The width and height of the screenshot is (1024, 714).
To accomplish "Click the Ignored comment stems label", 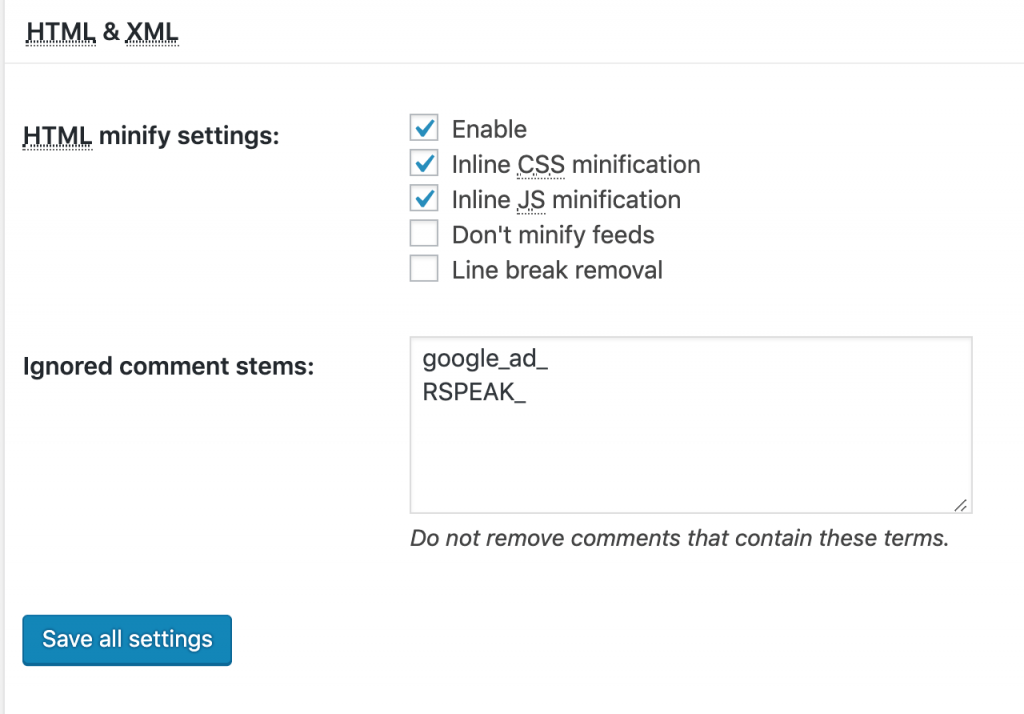I will tap(168, 366).
